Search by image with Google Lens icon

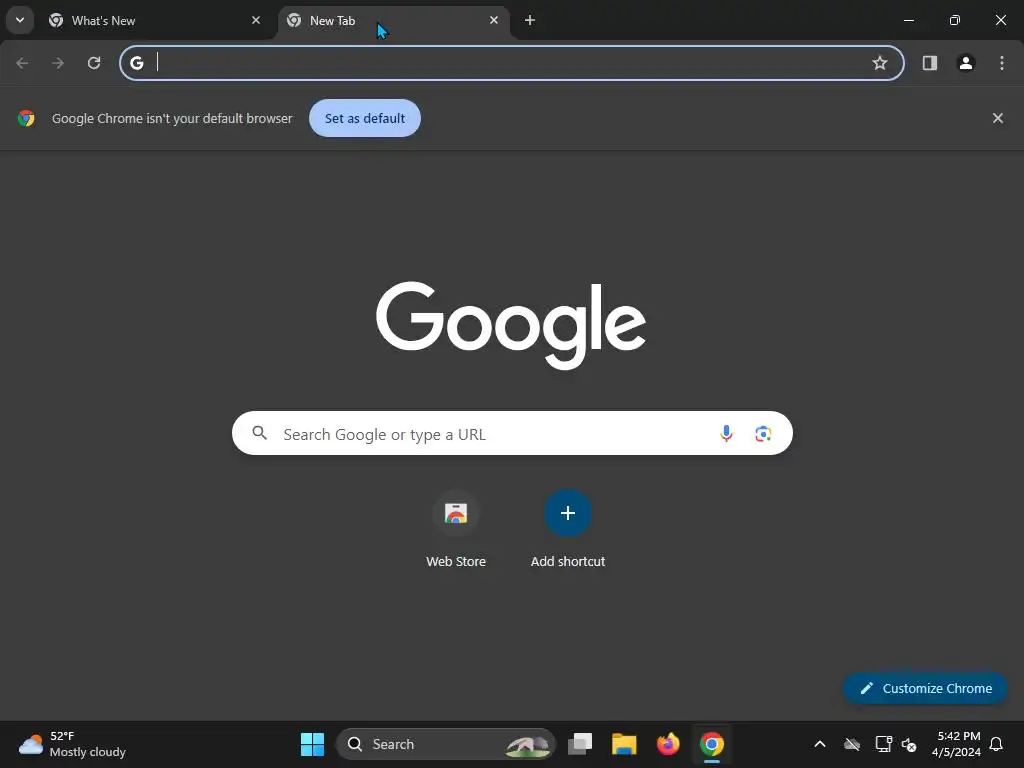[763, 434]
